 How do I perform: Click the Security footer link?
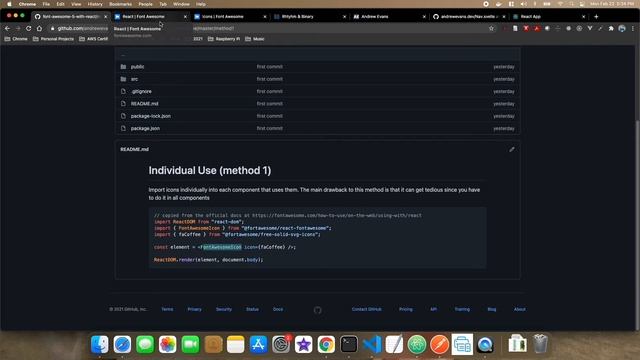click(224, 309)
